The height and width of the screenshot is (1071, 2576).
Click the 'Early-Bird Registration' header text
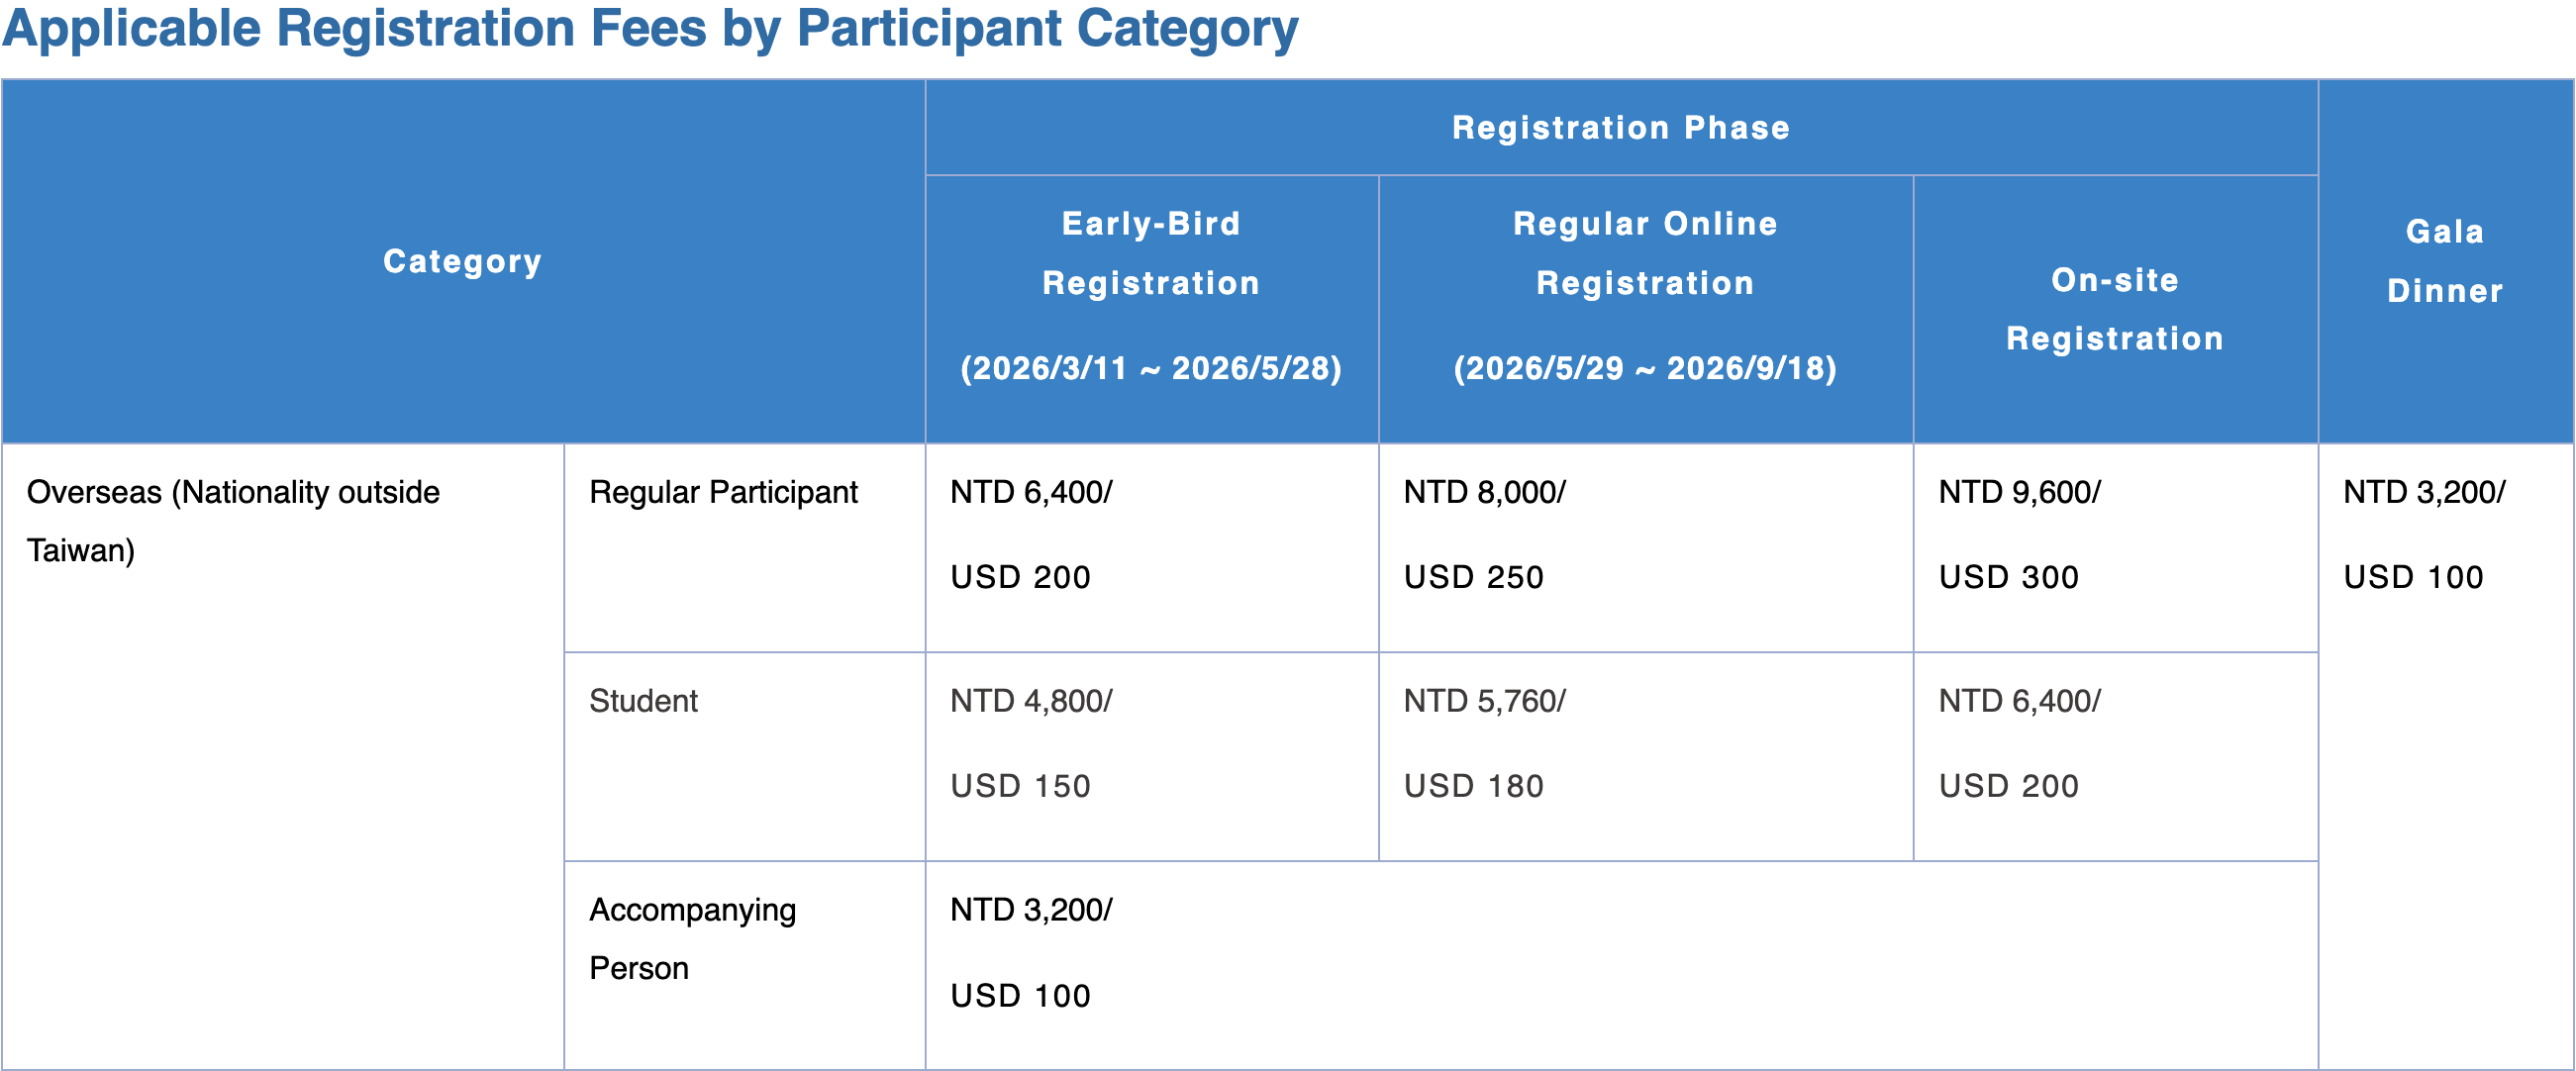pyautogui.click(x=1151, y=253)
